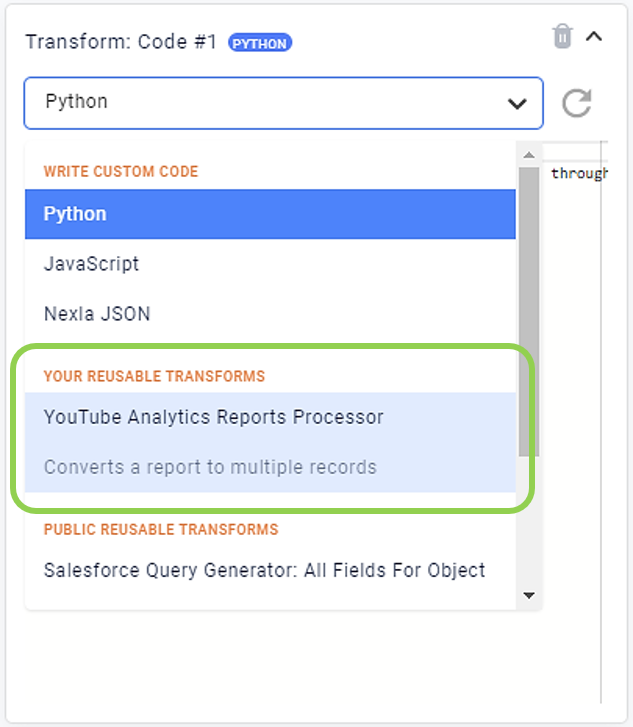The width and height of the screenshot is (633, 727).
Task: Open the Python language dropdown
Action: (283, 103)
